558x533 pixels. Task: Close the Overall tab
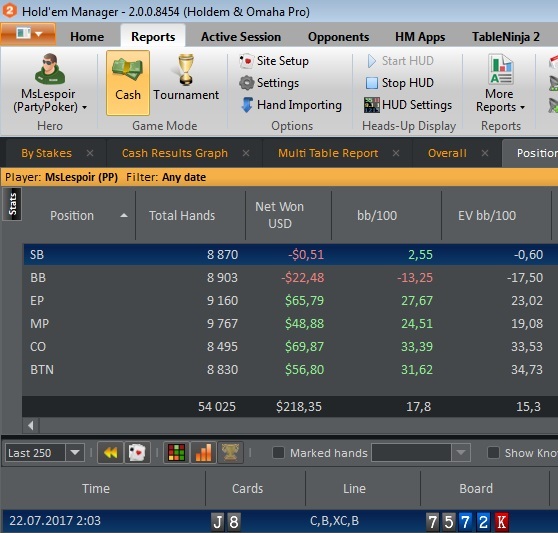point(485,153)
